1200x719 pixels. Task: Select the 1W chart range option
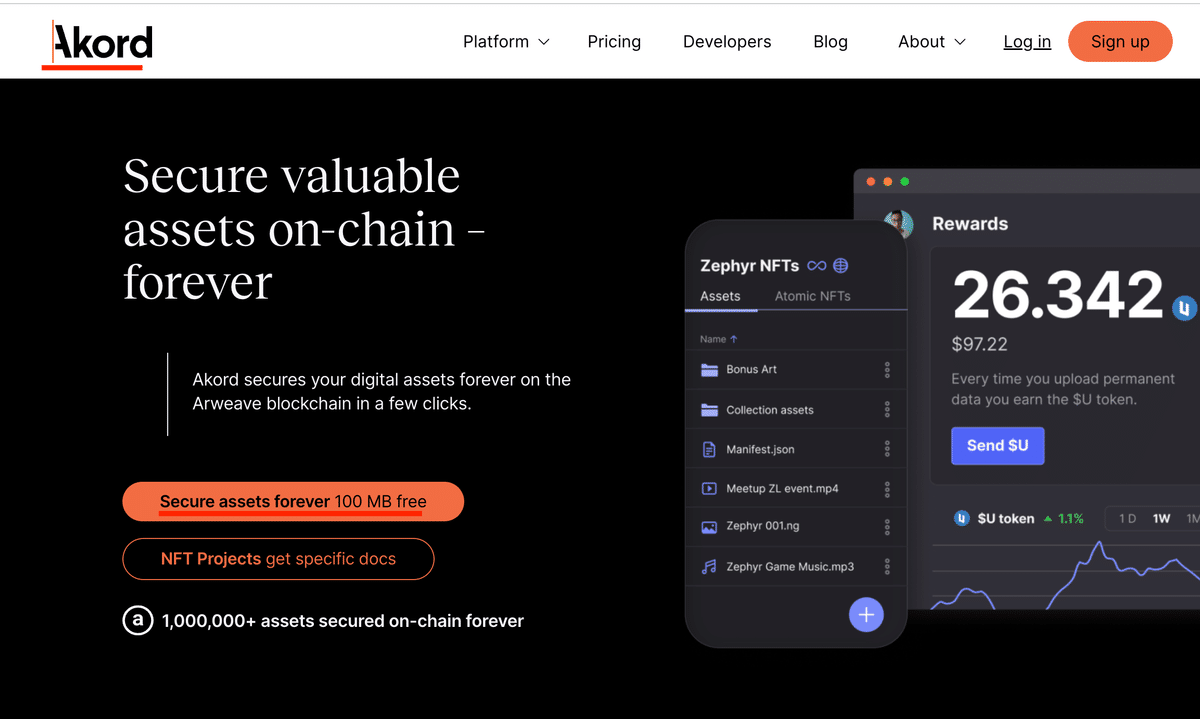point(1161,519)
